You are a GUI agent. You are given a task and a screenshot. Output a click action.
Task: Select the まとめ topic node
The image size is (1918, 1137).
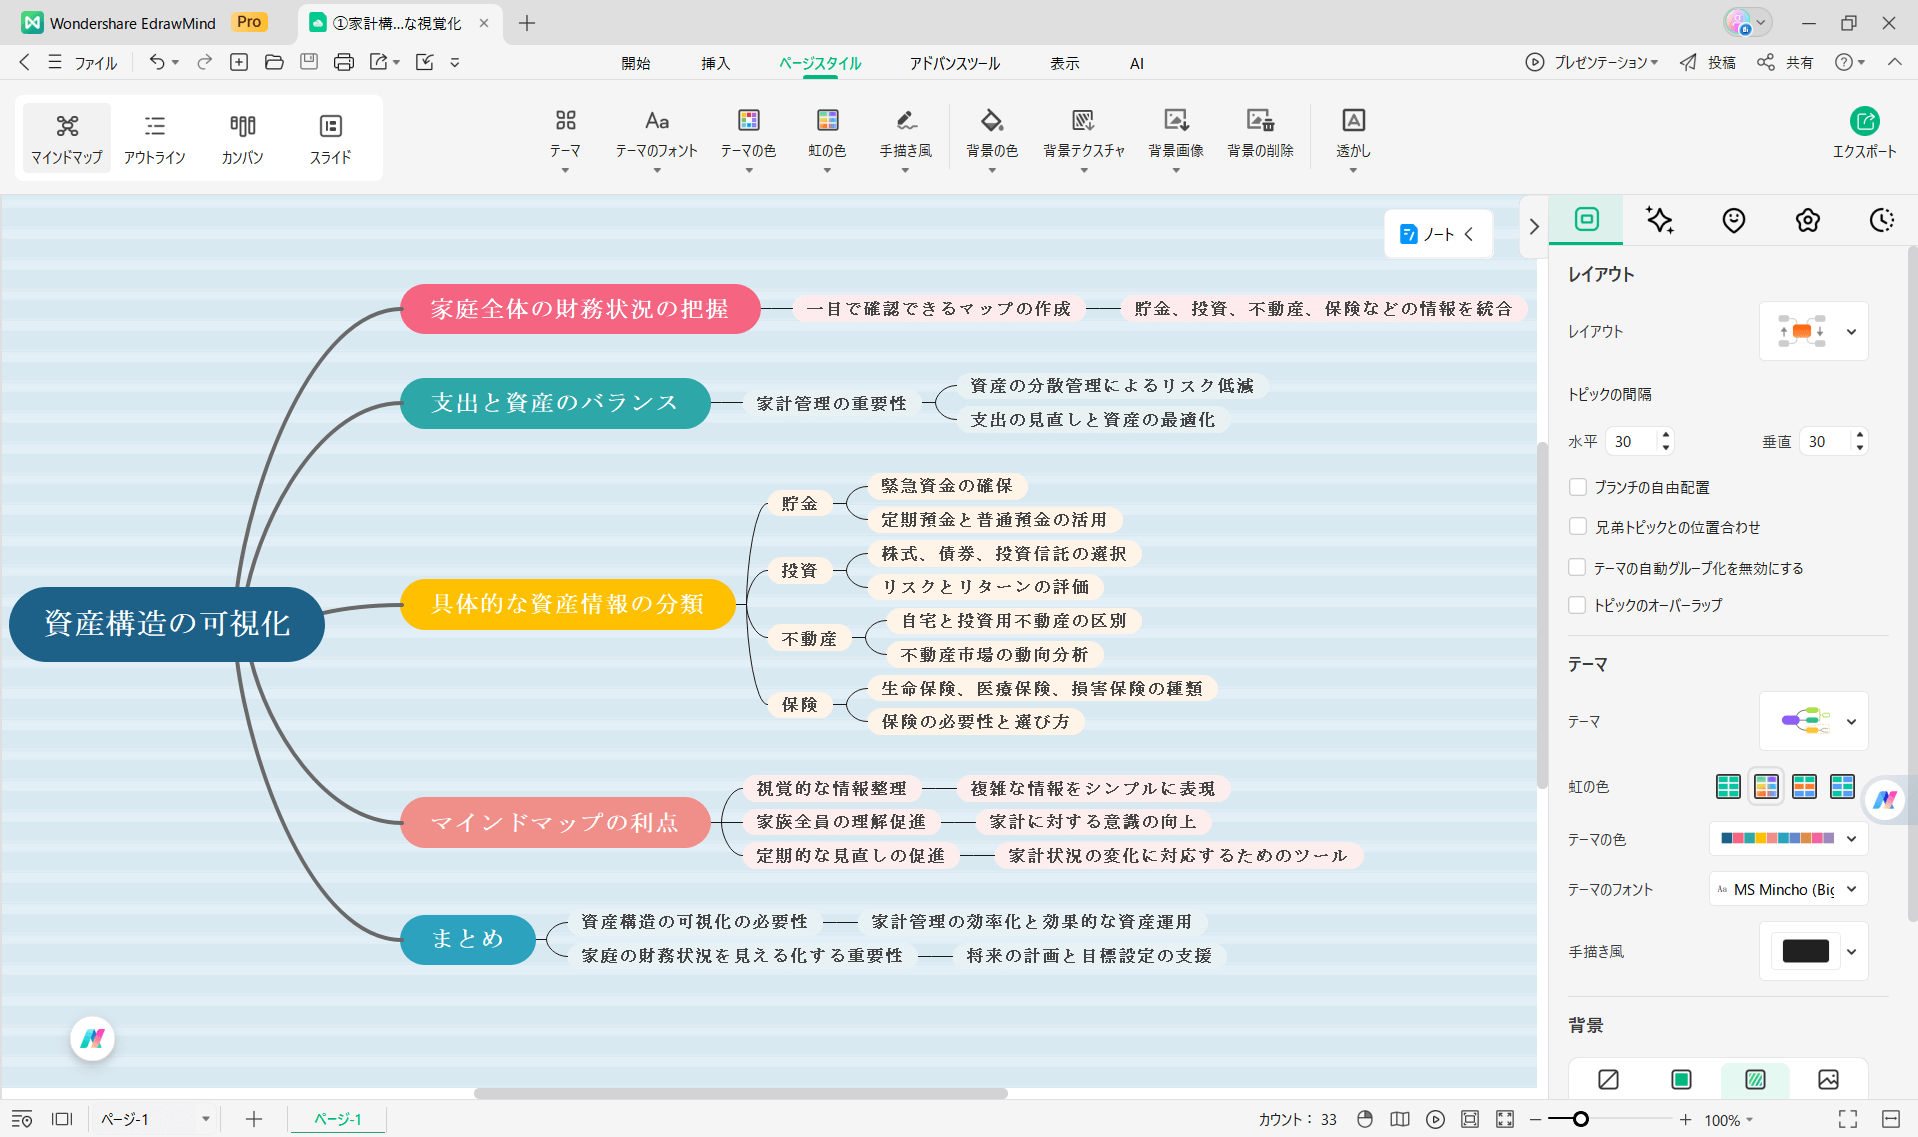(468, 939)
